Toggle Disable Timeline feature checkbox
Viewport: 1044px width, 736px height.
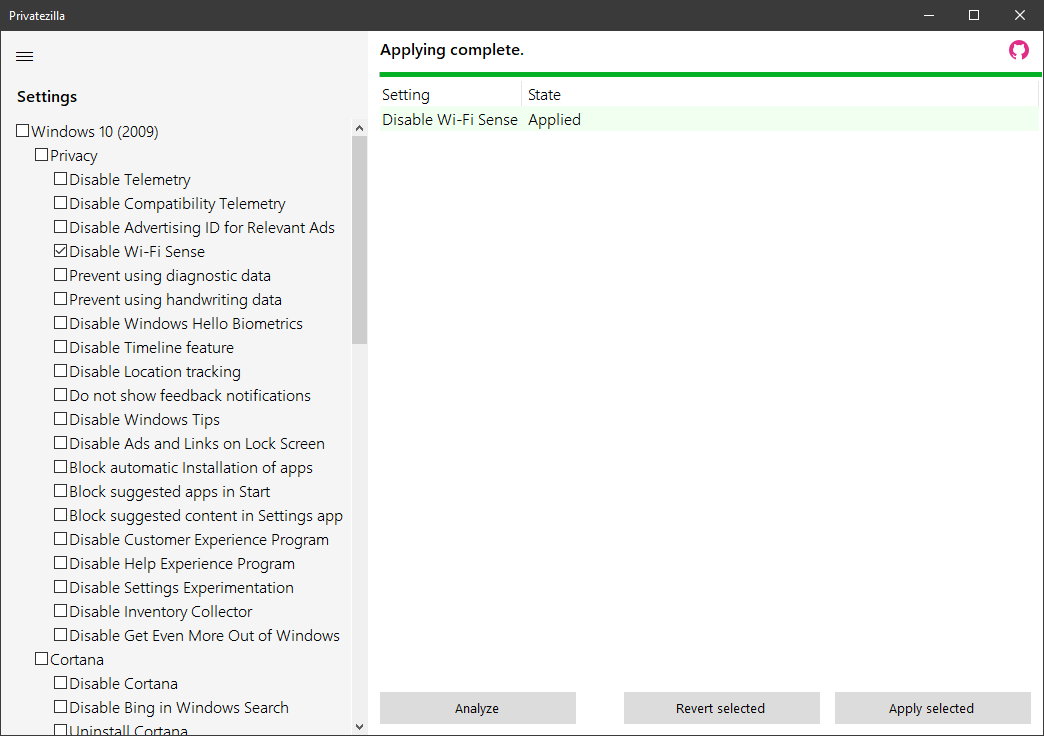pos(61,347)
